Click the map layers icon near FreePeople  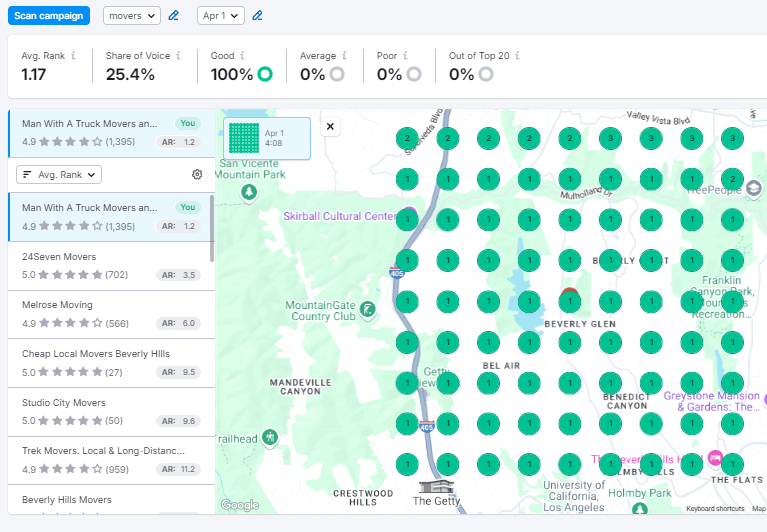(x=754, y=188)
